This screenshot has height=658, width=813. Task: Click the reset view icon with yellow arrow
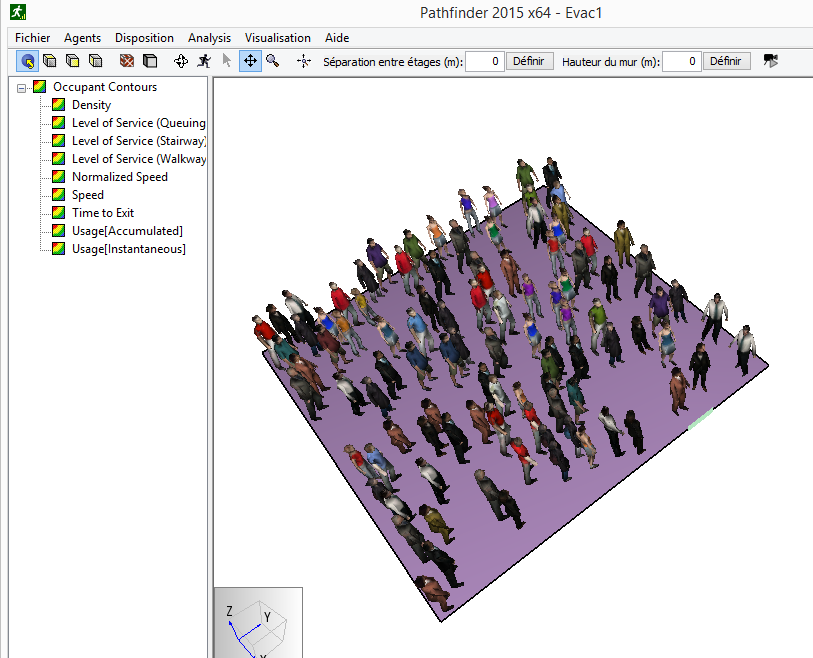(x=27, y=61)
